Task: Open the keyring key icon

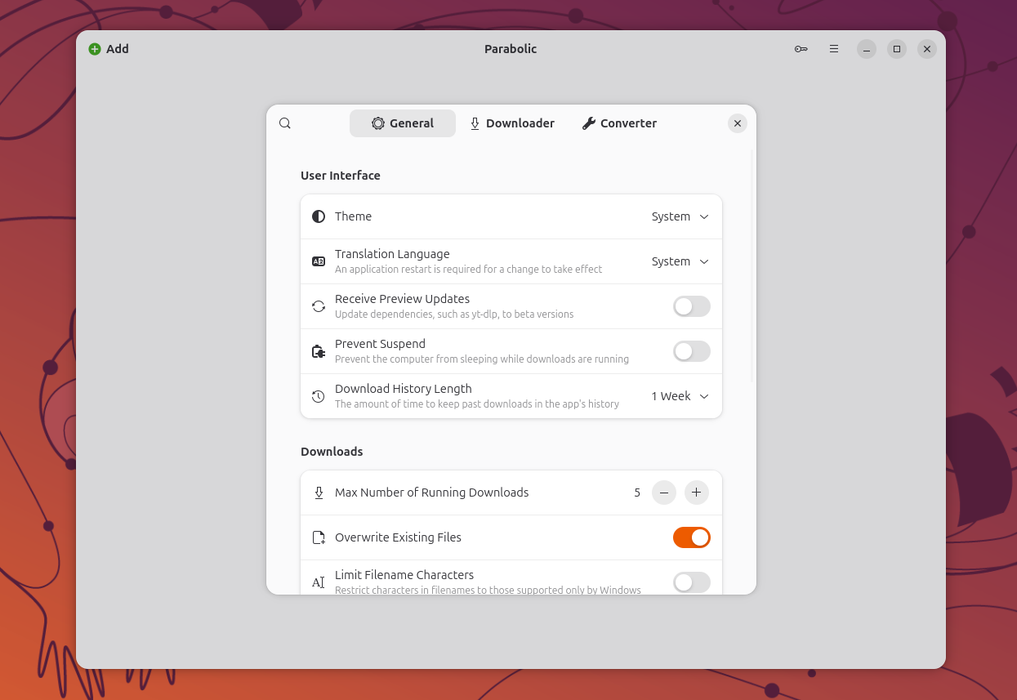Action: [x=801, y=49]
